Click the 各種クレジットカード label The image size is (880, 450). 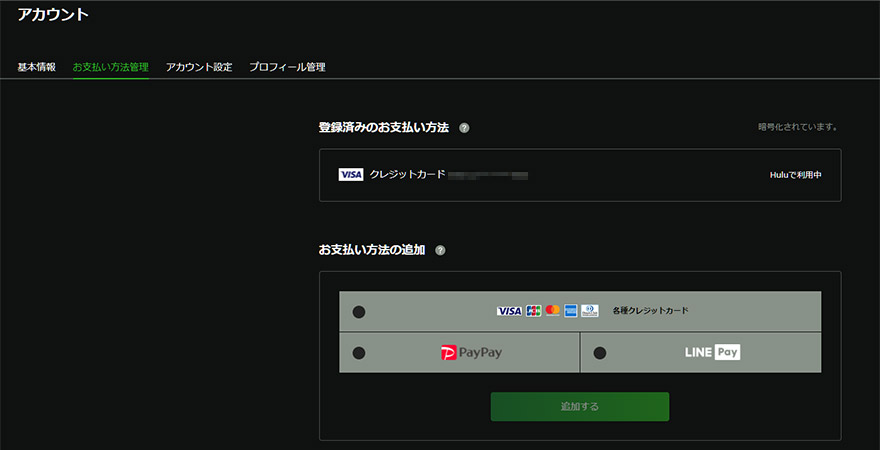click(x=650, y=310)
